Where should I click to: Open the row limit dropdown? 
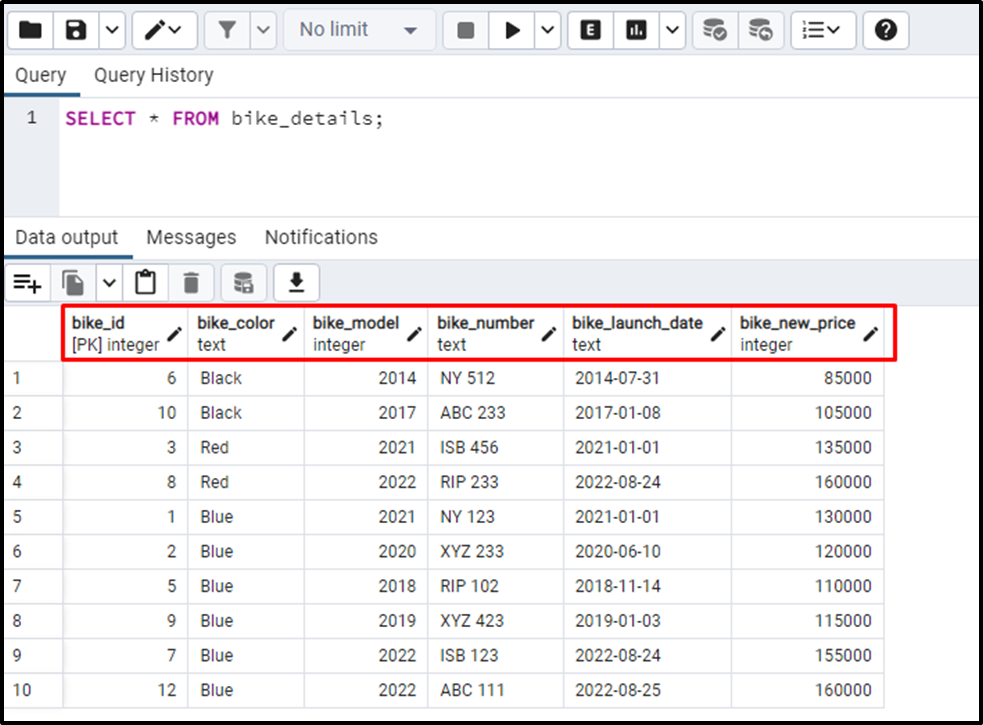click(x=358, y=30)
